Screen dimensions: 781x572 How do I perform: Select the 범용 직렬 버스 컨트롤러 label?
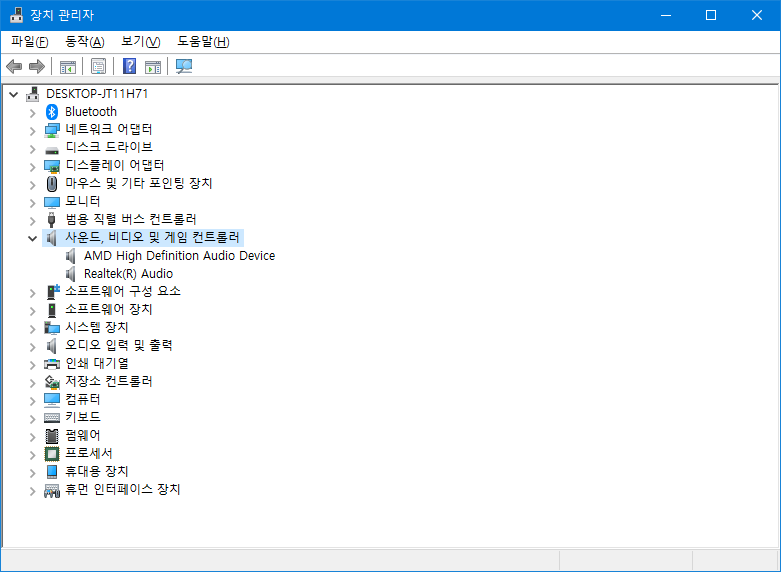pos(130,219)
